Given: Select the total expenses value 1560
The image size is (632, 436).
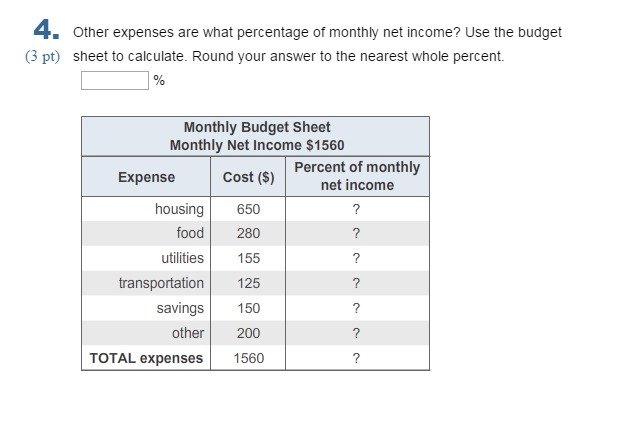Looking at the screenshot, I should (249, 358).
